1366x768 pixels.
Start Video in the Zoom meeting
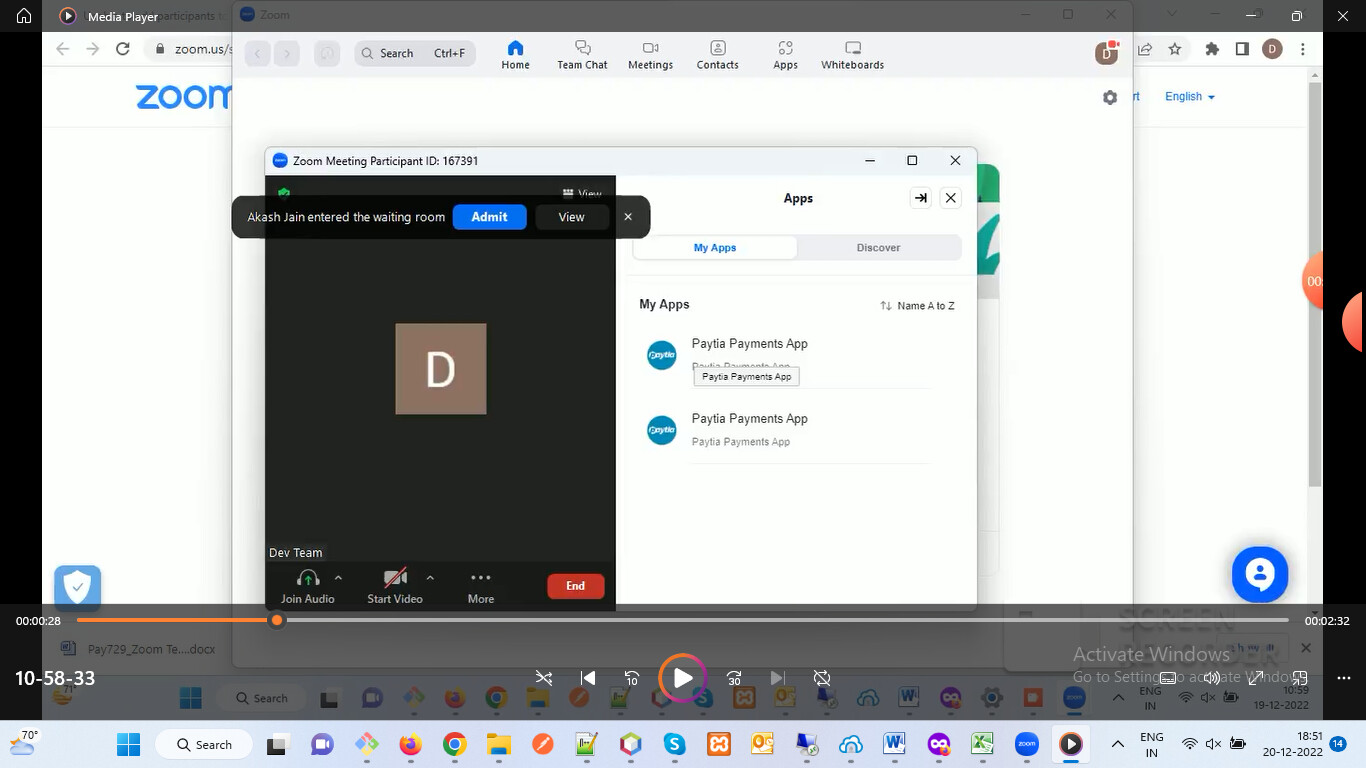395,587
